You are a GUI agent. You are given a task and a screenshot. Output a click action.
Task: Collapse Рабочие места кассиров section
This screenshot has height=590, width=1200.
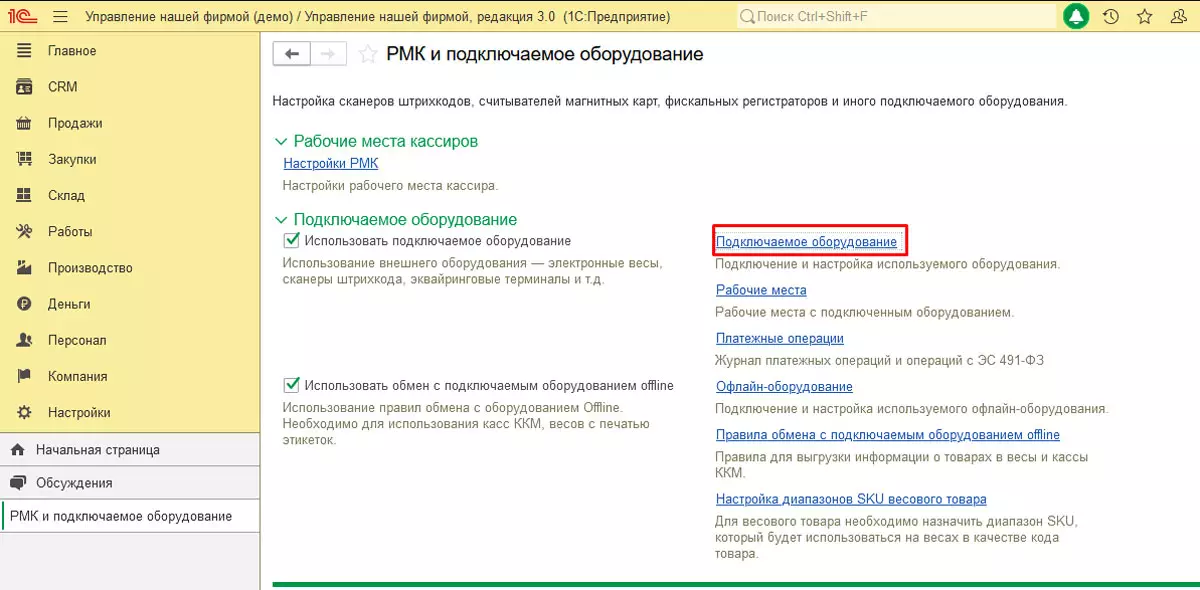(280, 142)
